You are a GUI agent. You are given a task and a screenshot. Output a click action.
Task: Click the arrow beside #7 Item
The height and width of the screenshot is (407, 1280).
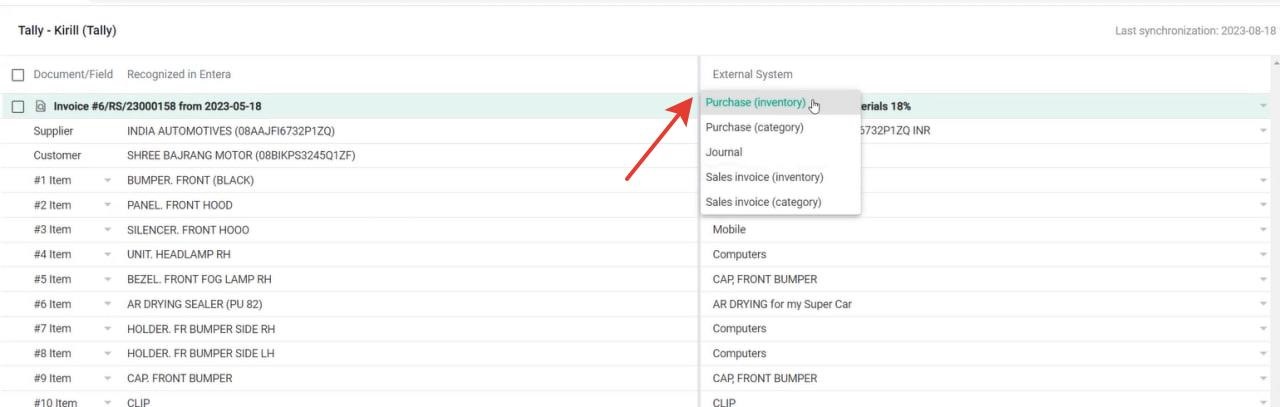[107, 329]
